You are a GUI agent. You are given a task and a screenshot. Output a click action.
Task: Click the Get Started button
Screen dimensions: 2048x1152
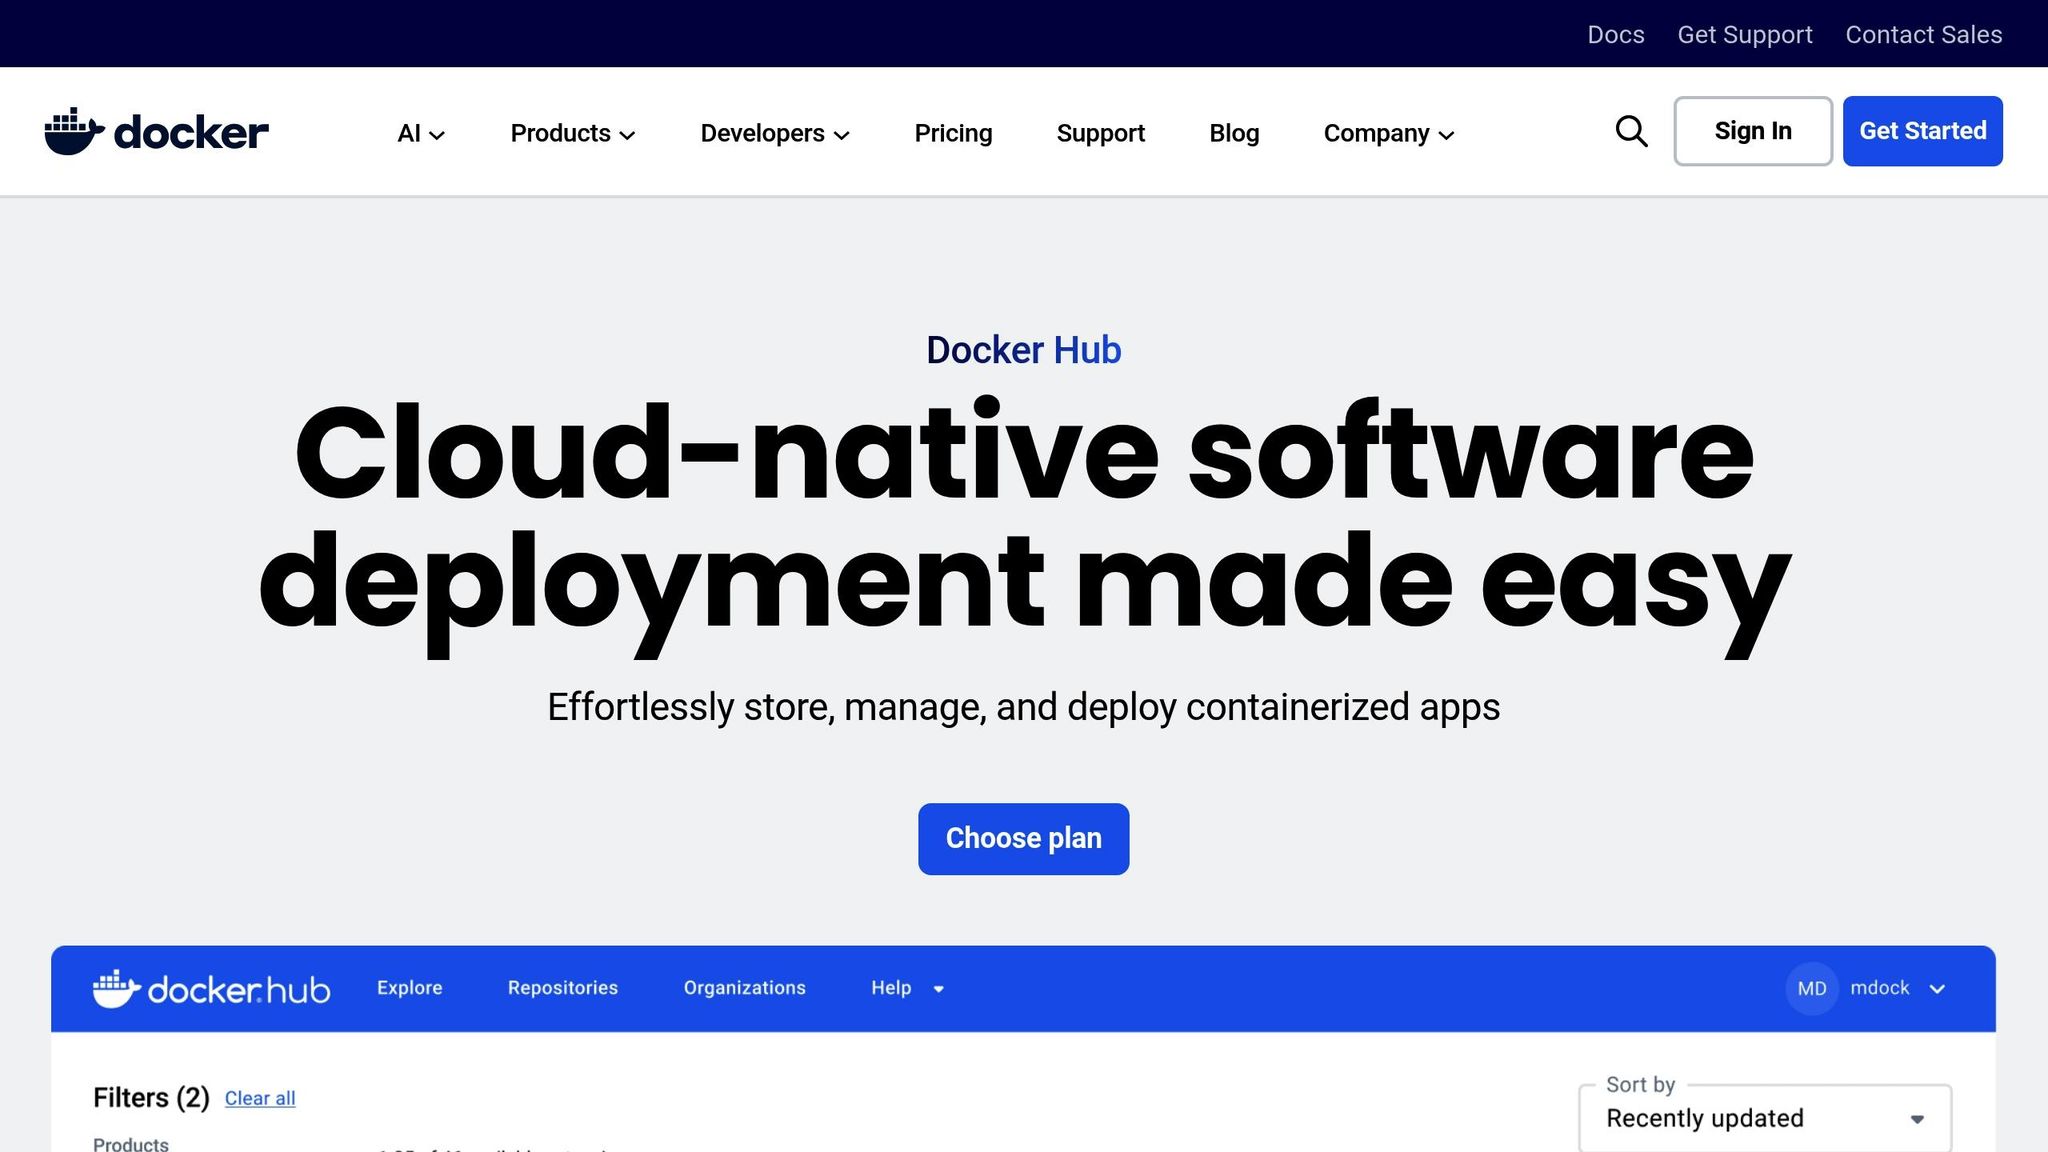(x=1922, y=131)
